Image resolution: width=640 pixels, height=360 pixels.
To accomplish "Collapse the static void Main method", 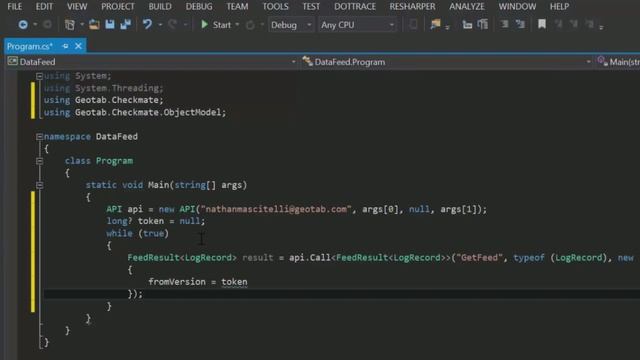I will [39, 185].
